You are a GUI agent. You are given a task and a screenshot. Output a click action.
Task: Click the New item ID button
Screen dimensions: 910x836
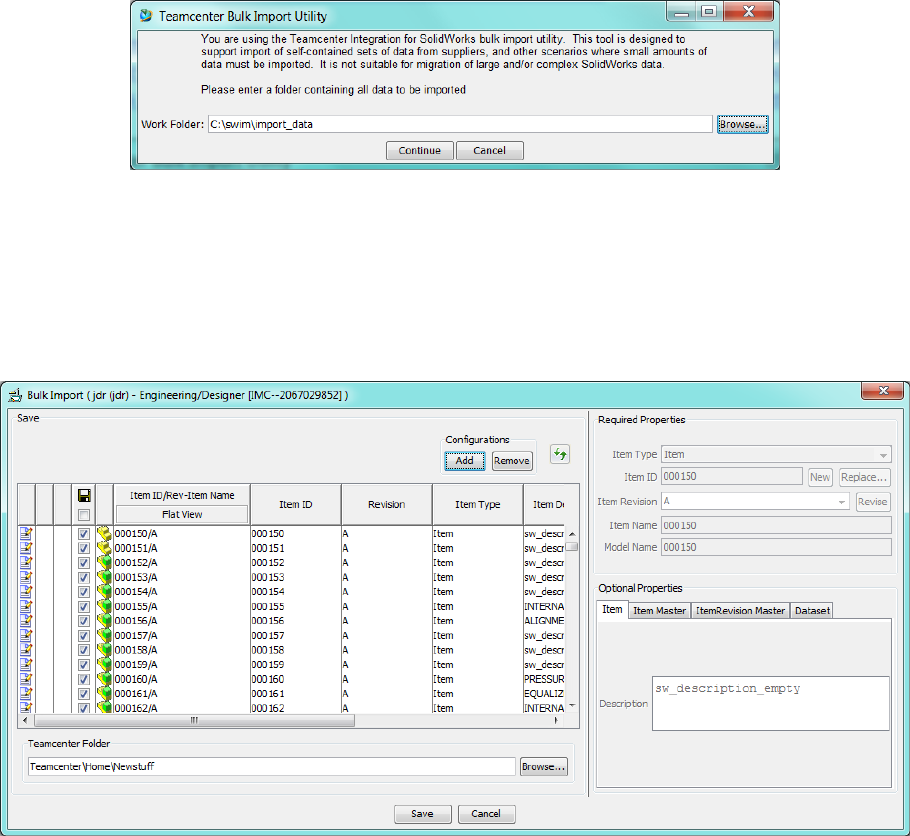click(820, 477)
